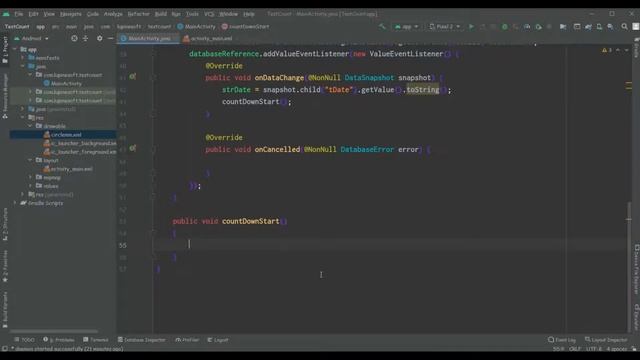
Task: Open the AVD Manager icon
Action: [x=599, y=27]
